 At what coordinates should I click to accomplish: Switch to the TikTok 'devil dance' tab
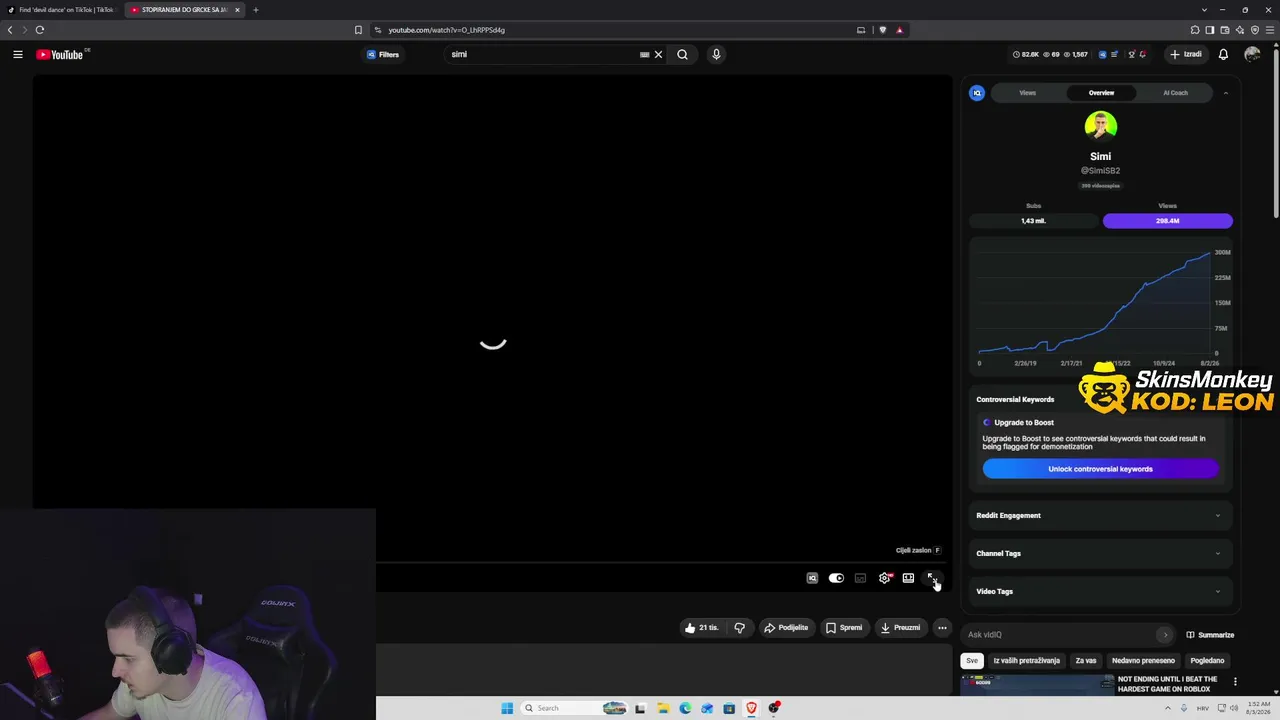(x=60, y=10)
